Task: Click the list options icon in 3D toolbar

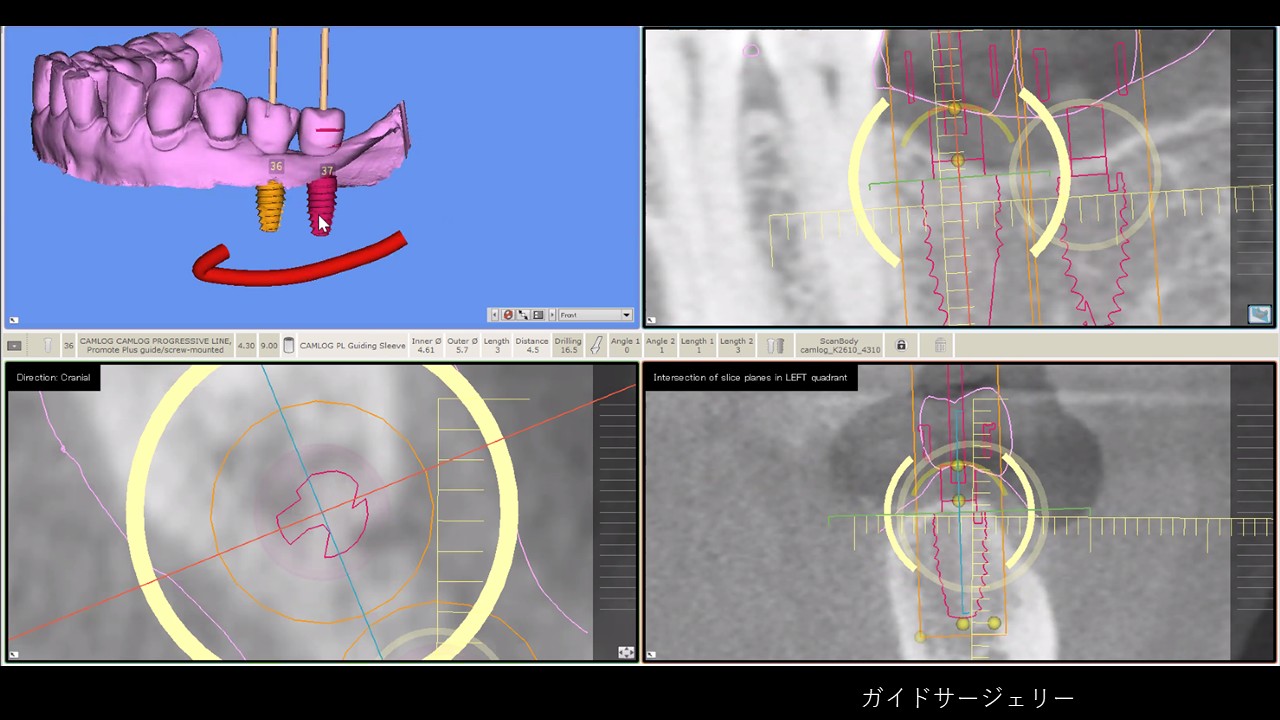Action: (x=538, y=315)
